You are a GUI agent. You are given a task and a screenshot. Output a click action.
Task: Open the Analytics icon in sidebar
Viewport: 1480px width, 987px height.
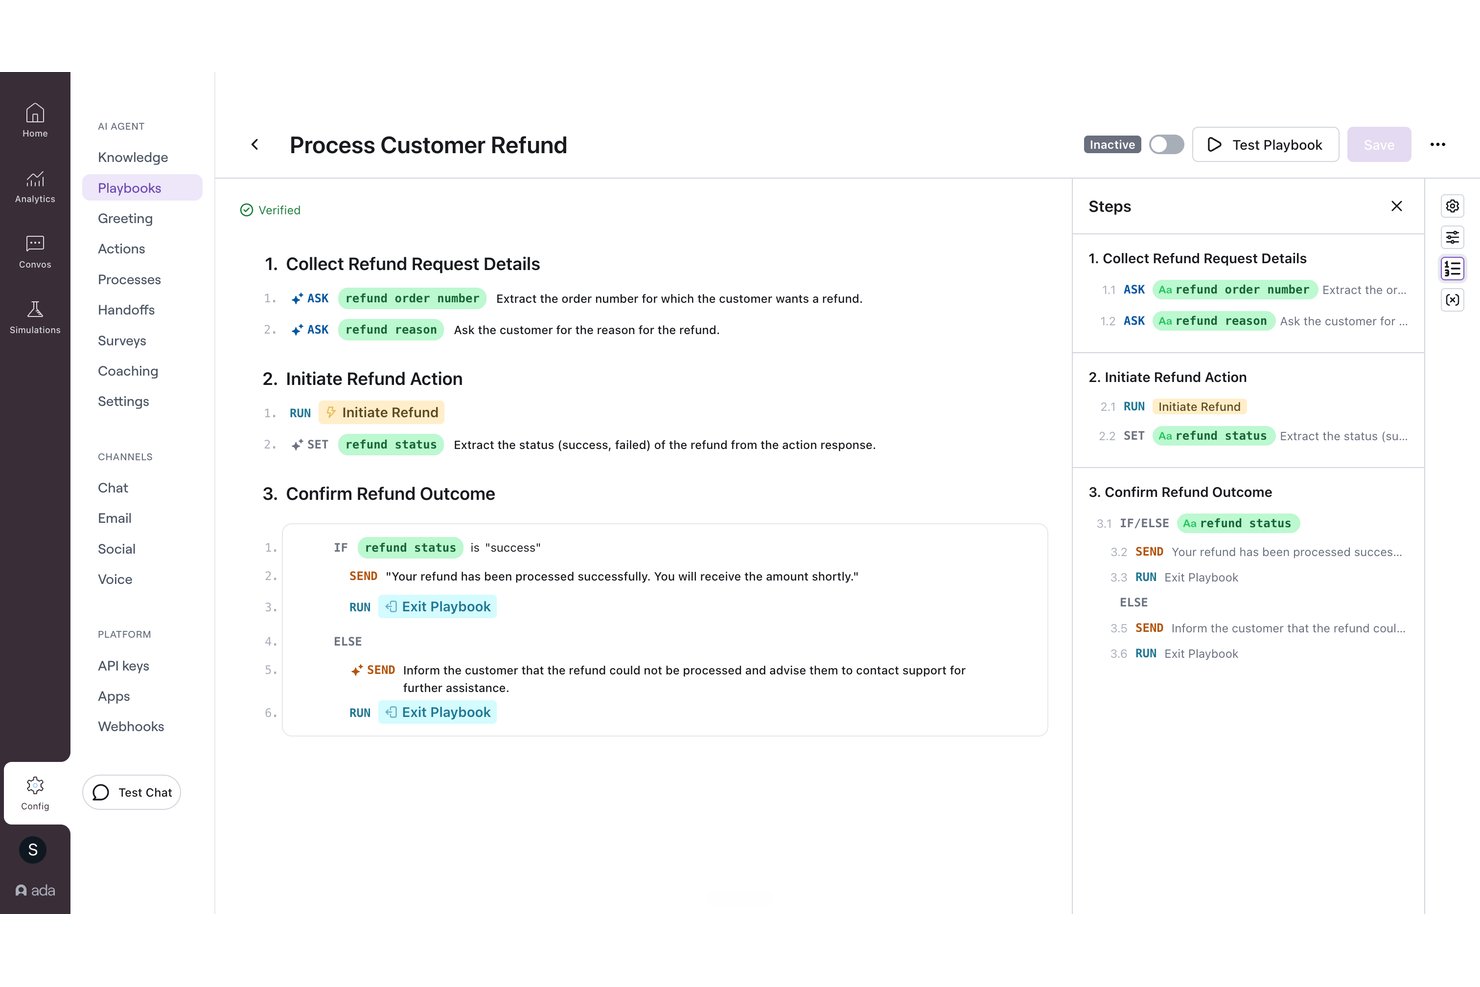(x=35, y=185)
